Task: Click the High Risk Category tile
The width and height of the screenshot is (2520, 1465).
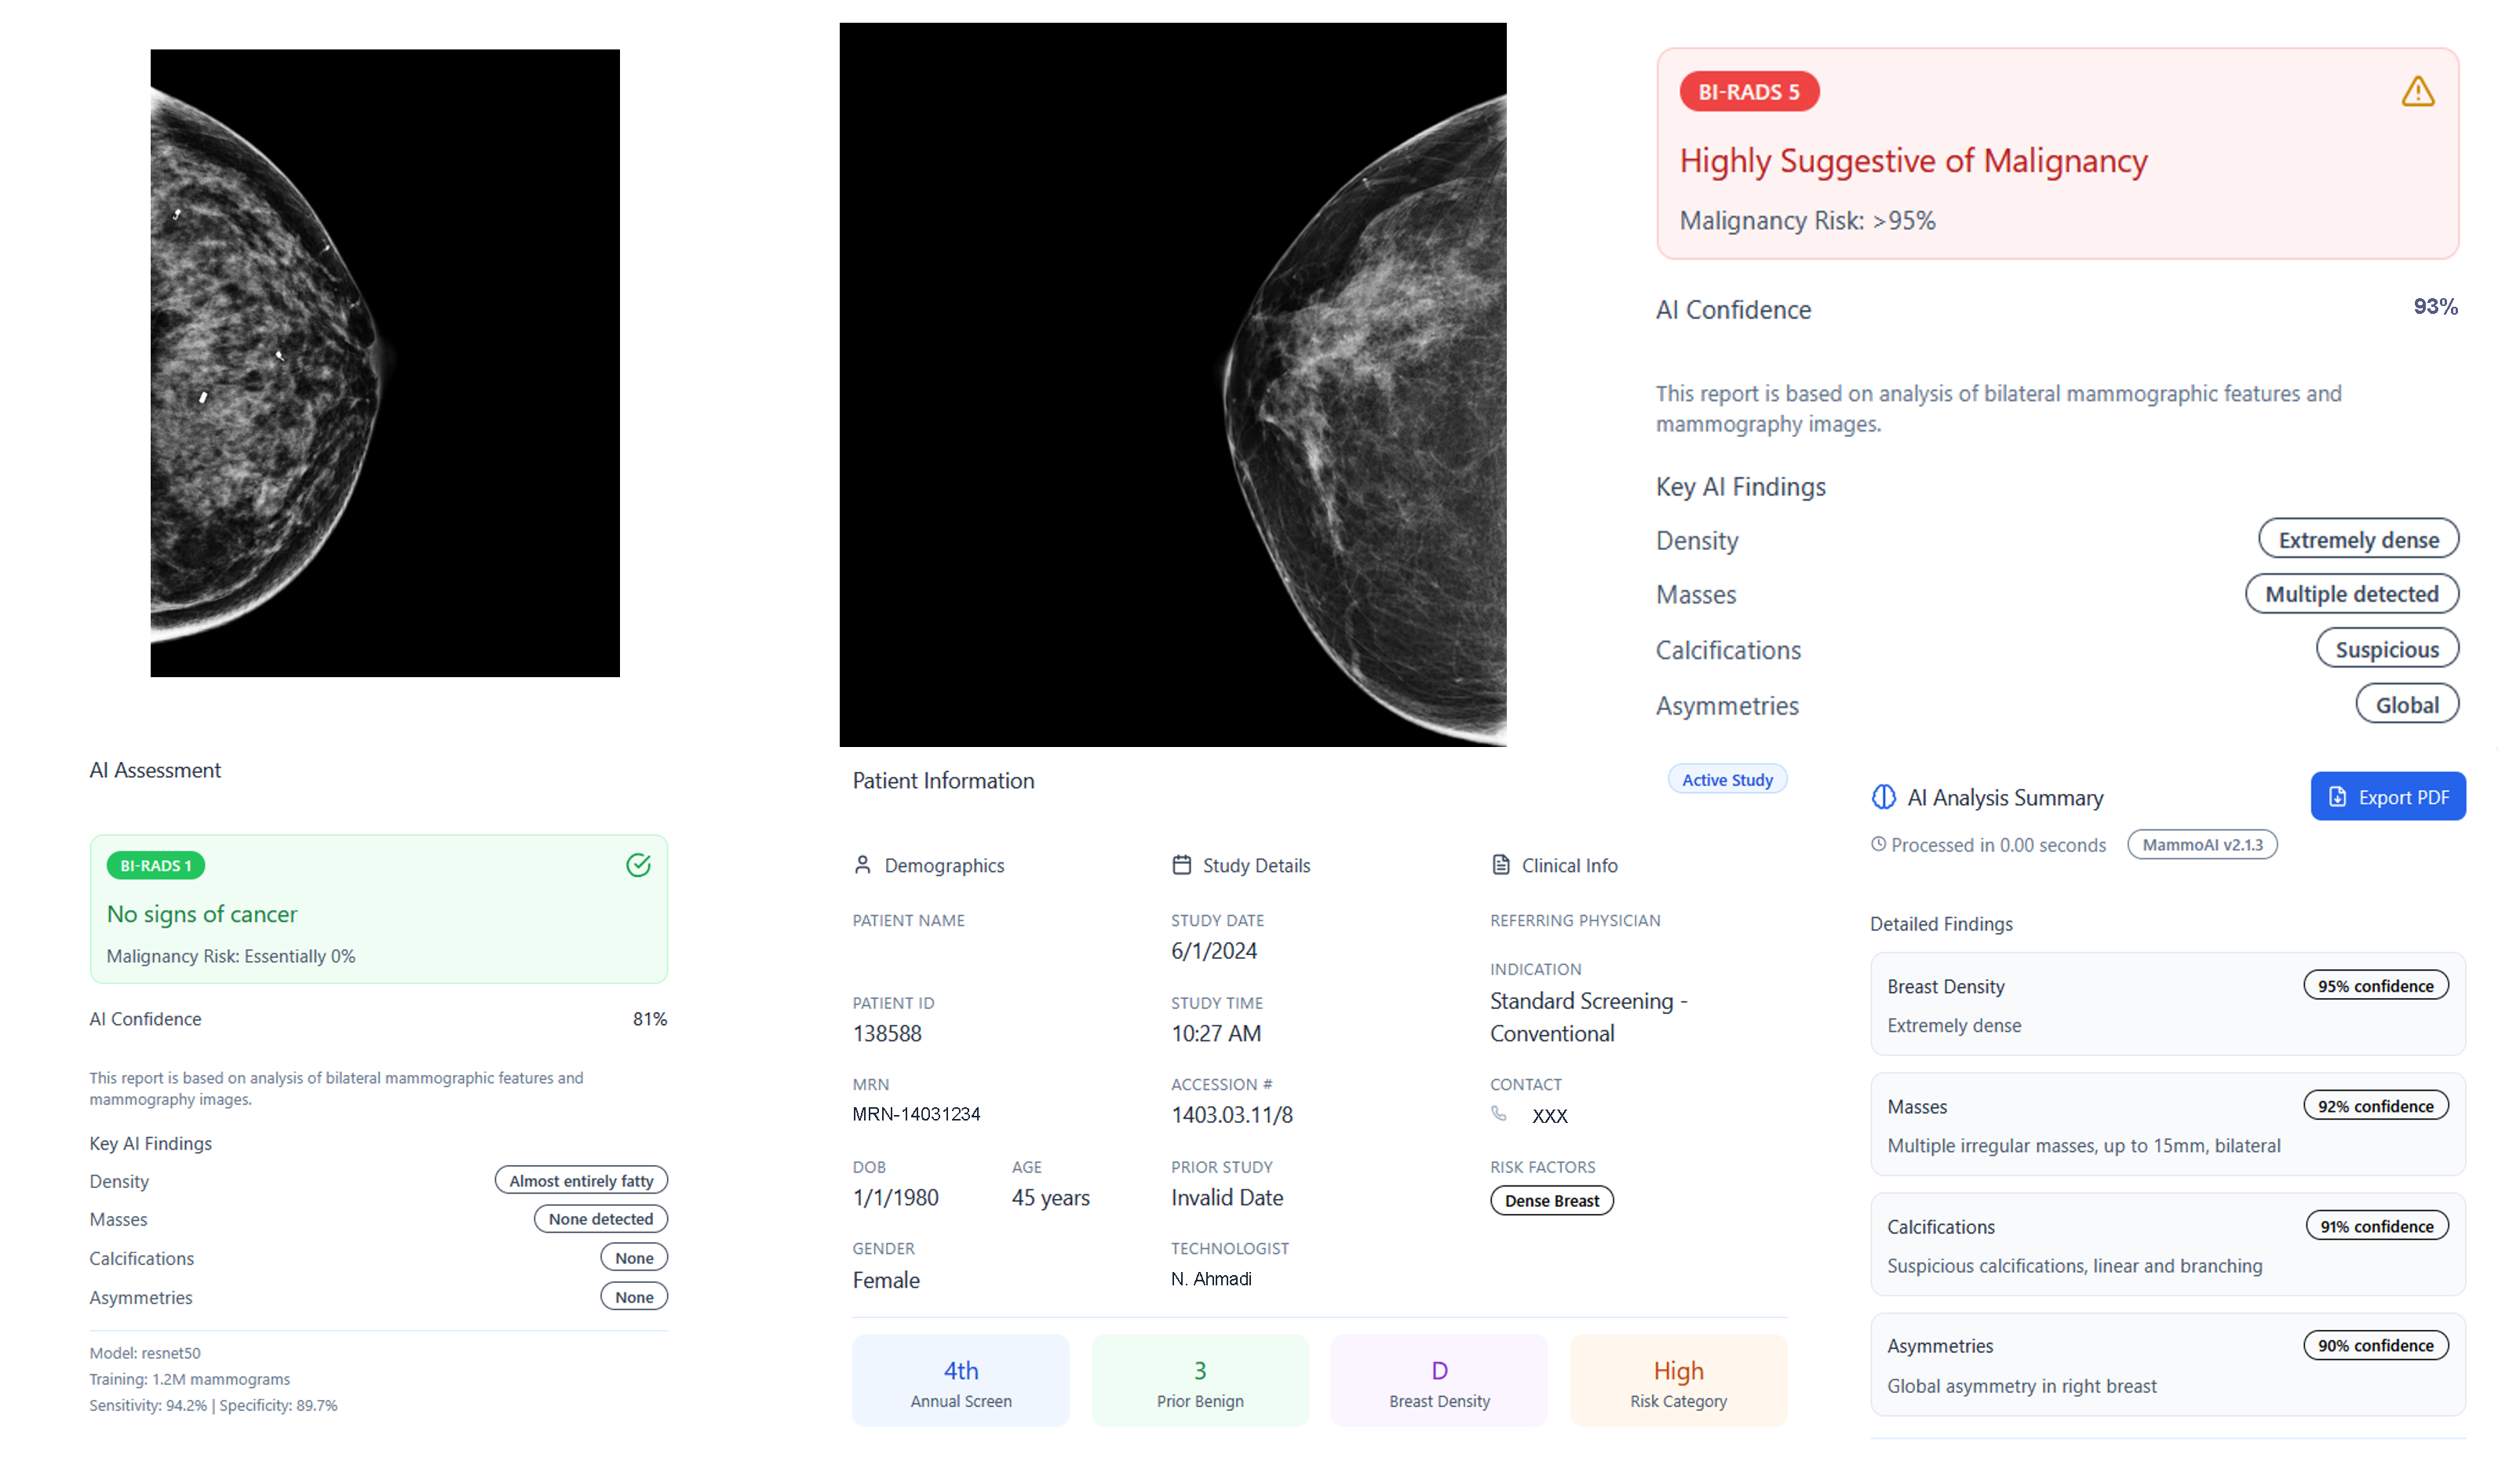Action: click(x=1677, y=1382)
